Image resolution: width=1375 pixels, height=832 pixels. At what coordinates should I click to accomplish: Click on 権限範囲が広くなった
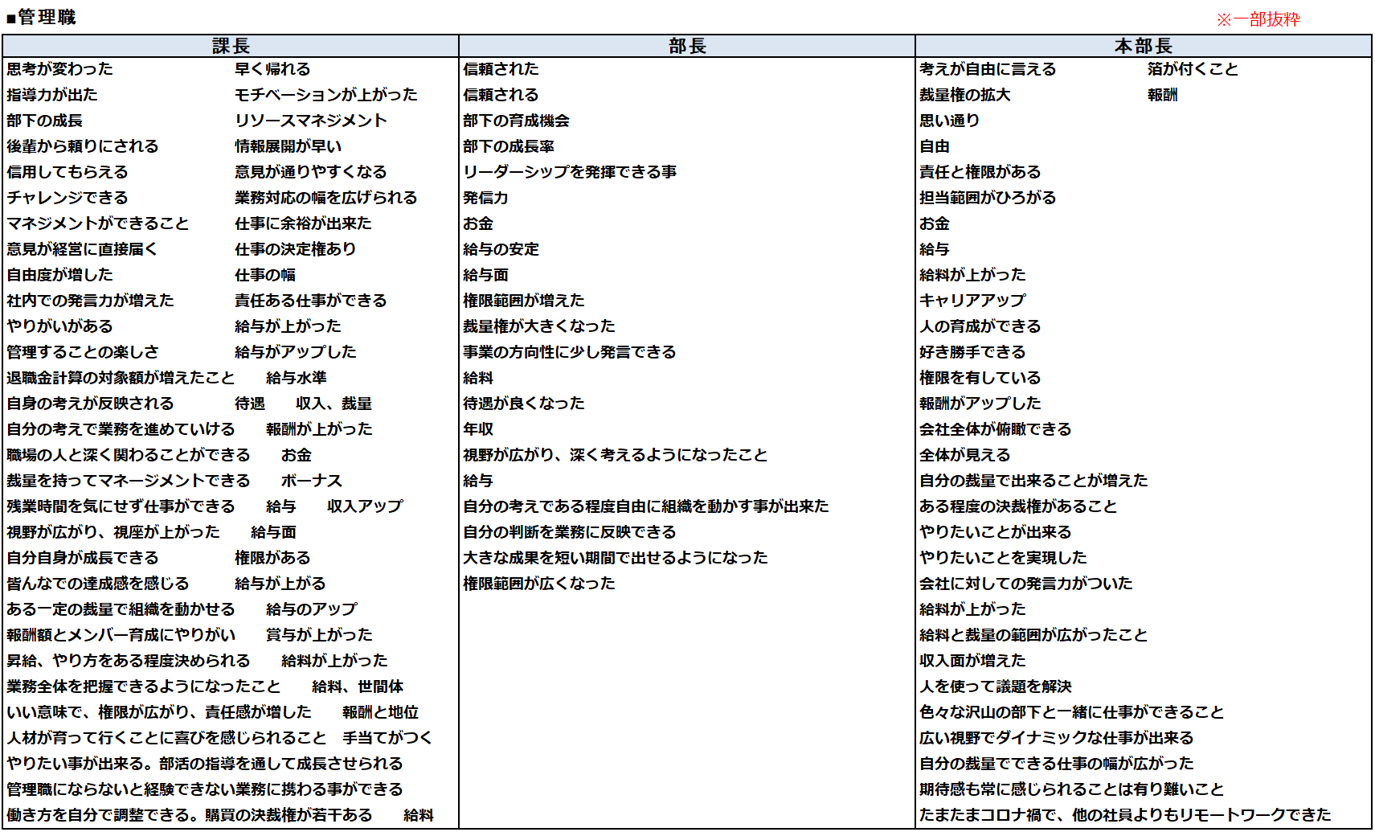pos(539,583)
